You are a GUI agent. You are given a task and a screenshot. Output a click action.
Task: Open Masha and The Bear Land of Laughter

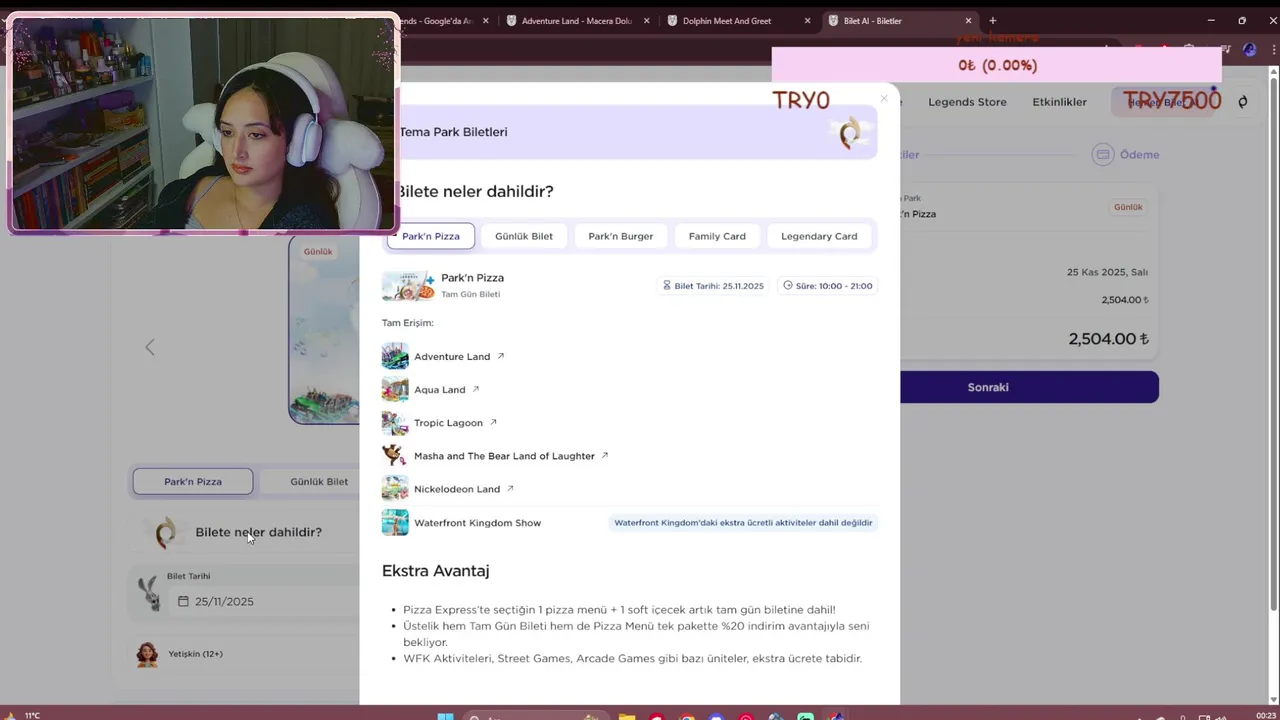[x=504, y=455]
